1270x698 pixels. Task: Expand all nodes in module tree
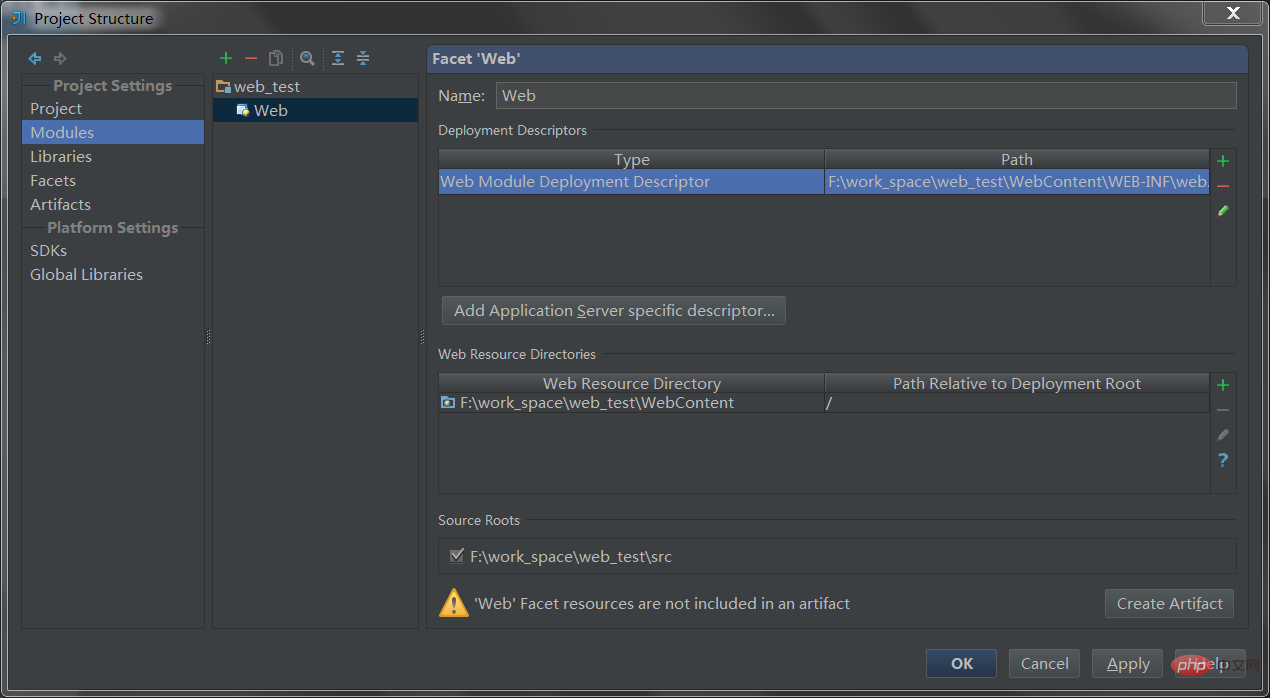[x=338, y=59]
